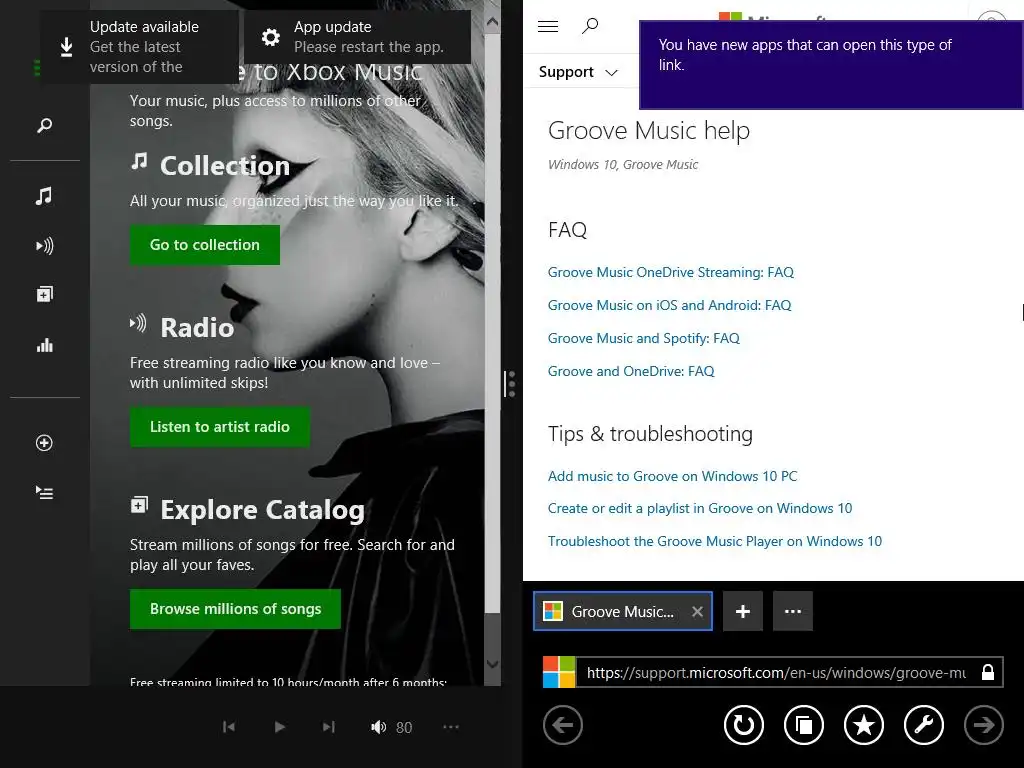Open Collection via music note sidebar icon
Screen dimensions: 1024x768
(44, 196)
